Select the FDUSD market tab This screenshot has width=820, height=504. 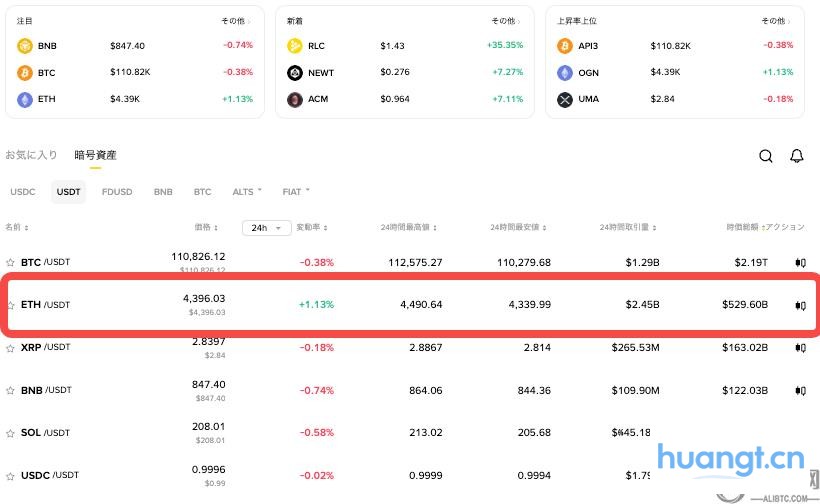coord(117,191)
